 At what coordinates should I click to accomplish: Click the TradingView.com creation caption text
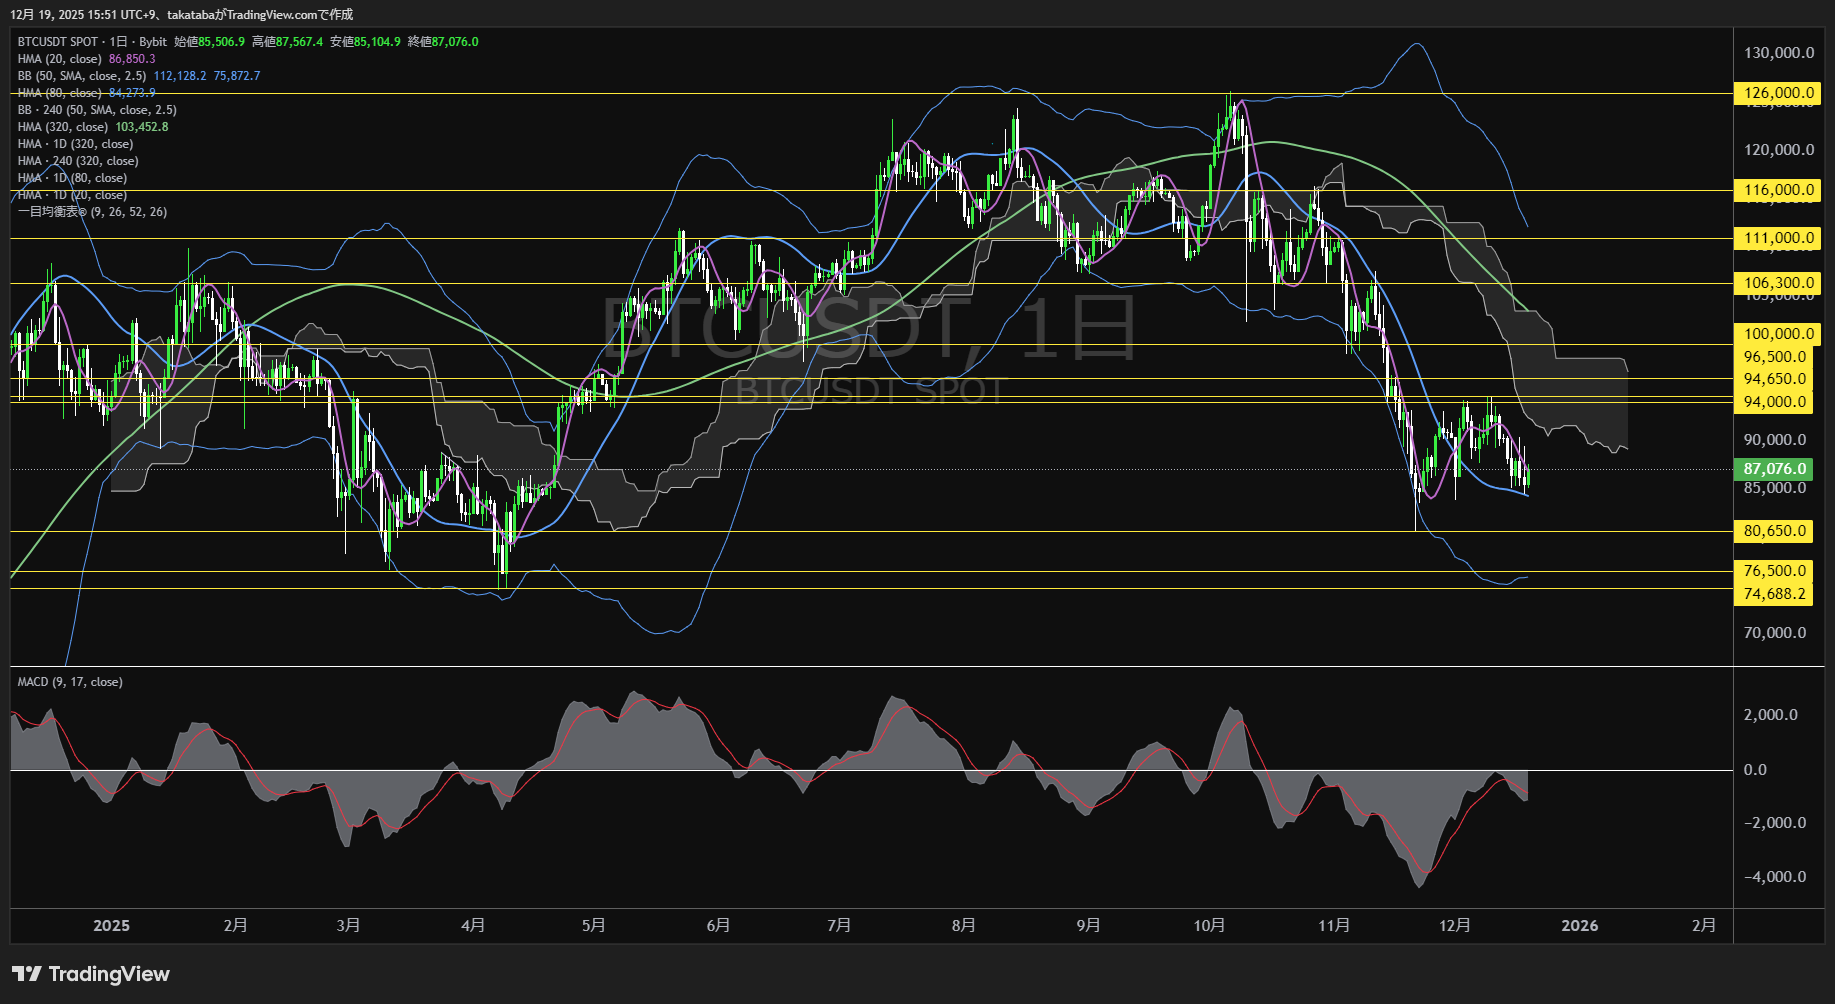coord(181,14)
